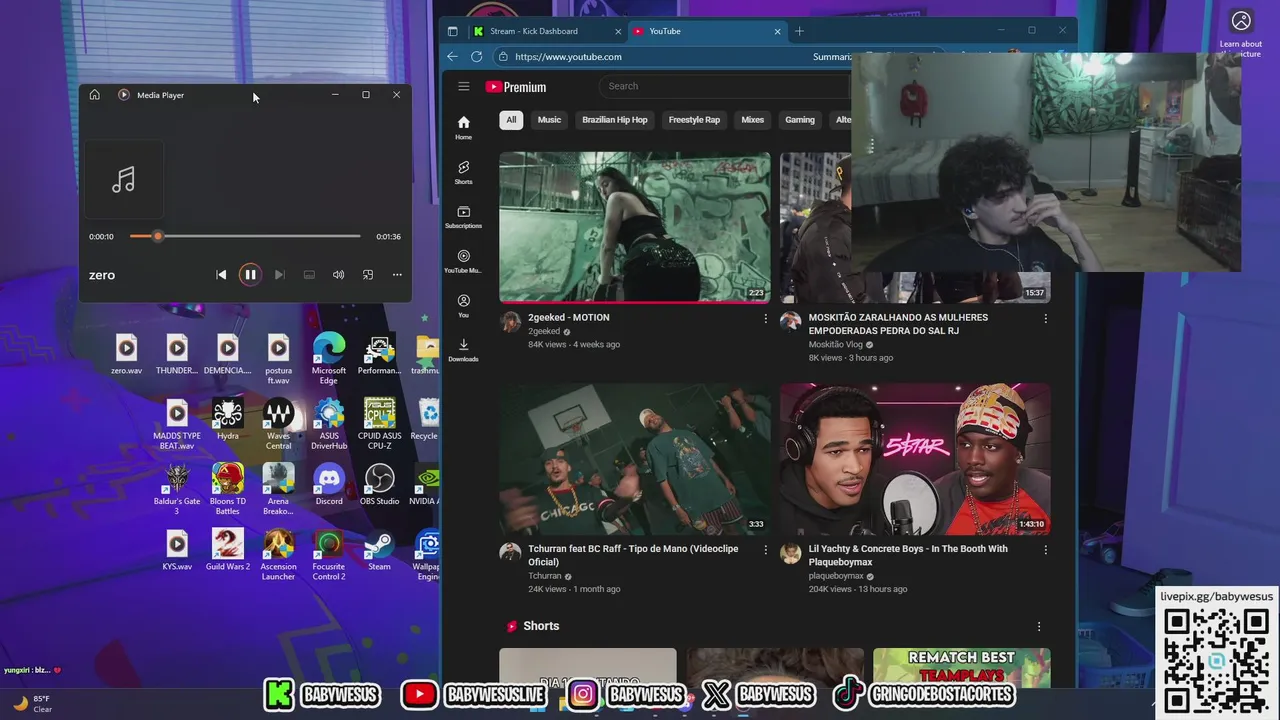Image resolution: width=1280 pixels, height=720 pixels.
Task: Select the DEMENCIA desktop audio file
Action: (x=227, y=355)
